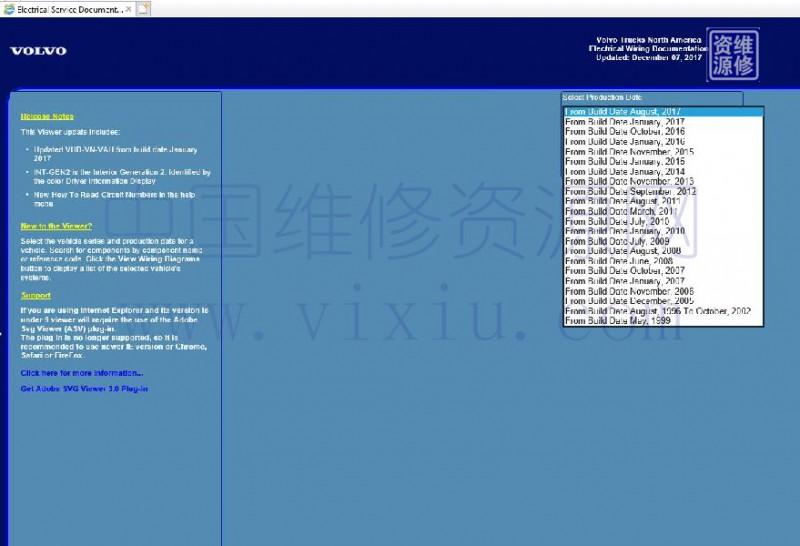Open the Support link
Screen dimensions: 800x546
[36, 295]
